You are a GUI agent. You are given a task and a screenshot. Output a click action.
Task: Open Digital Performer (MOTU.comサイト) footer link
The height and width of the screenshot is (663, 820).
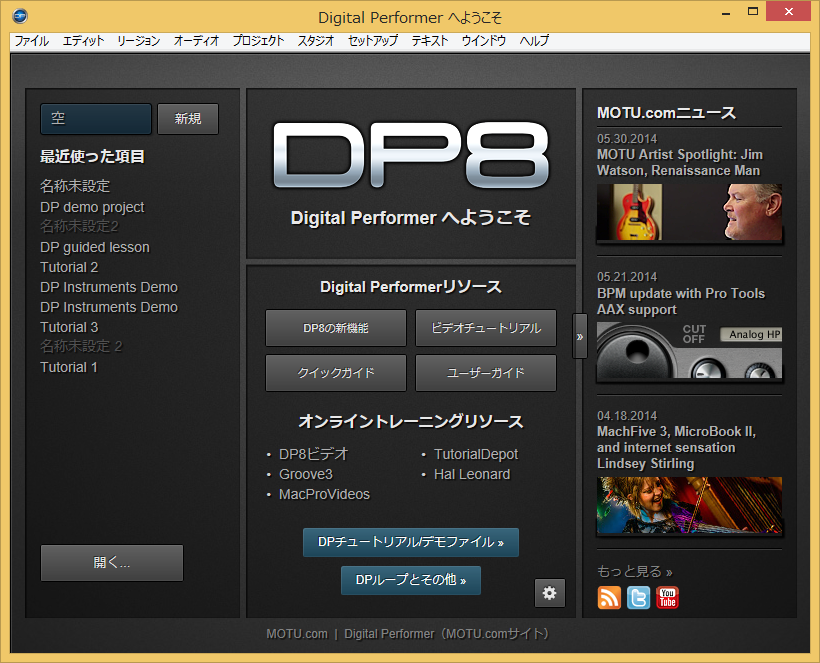click(447, 634)
